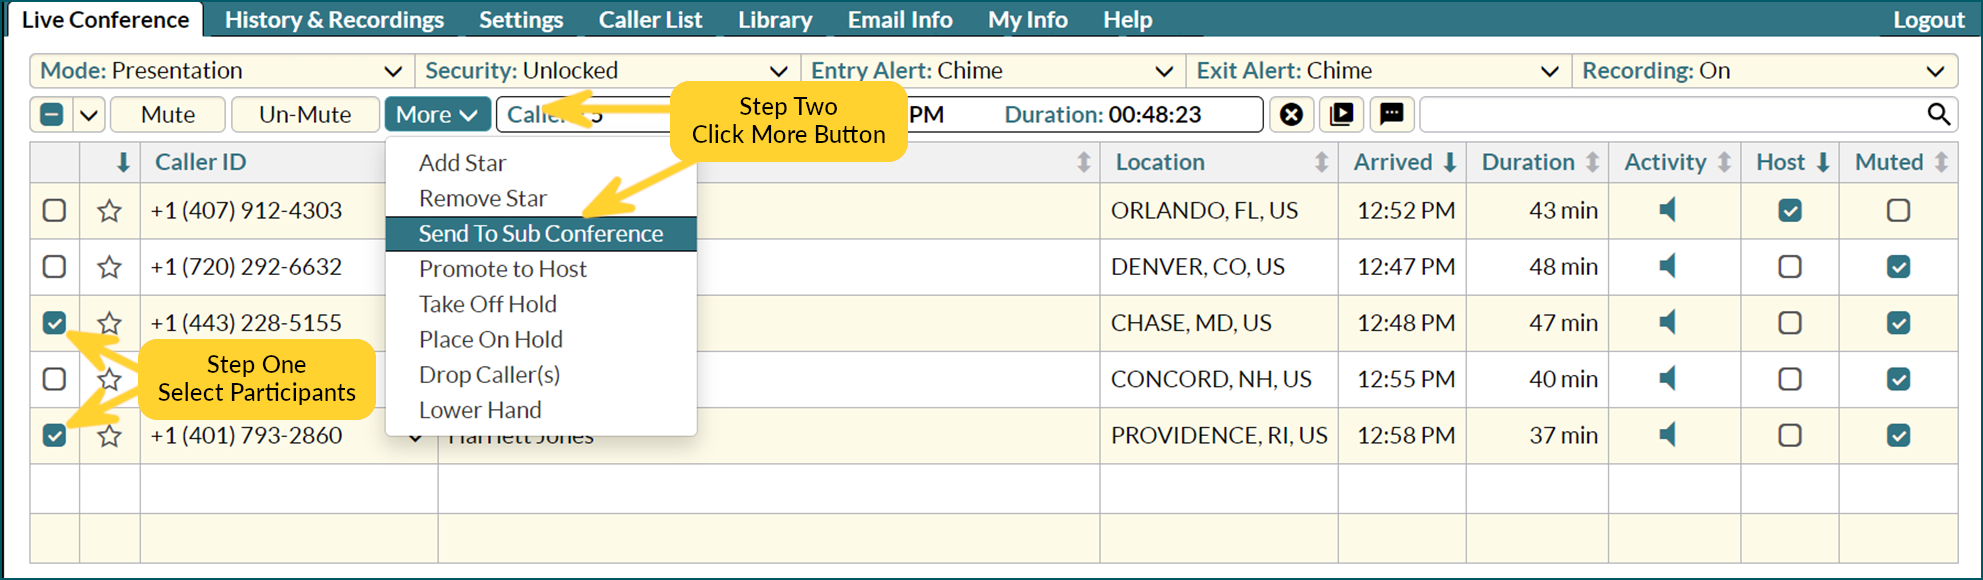
Task: Click the Logout link
Action: (1928, 20)
